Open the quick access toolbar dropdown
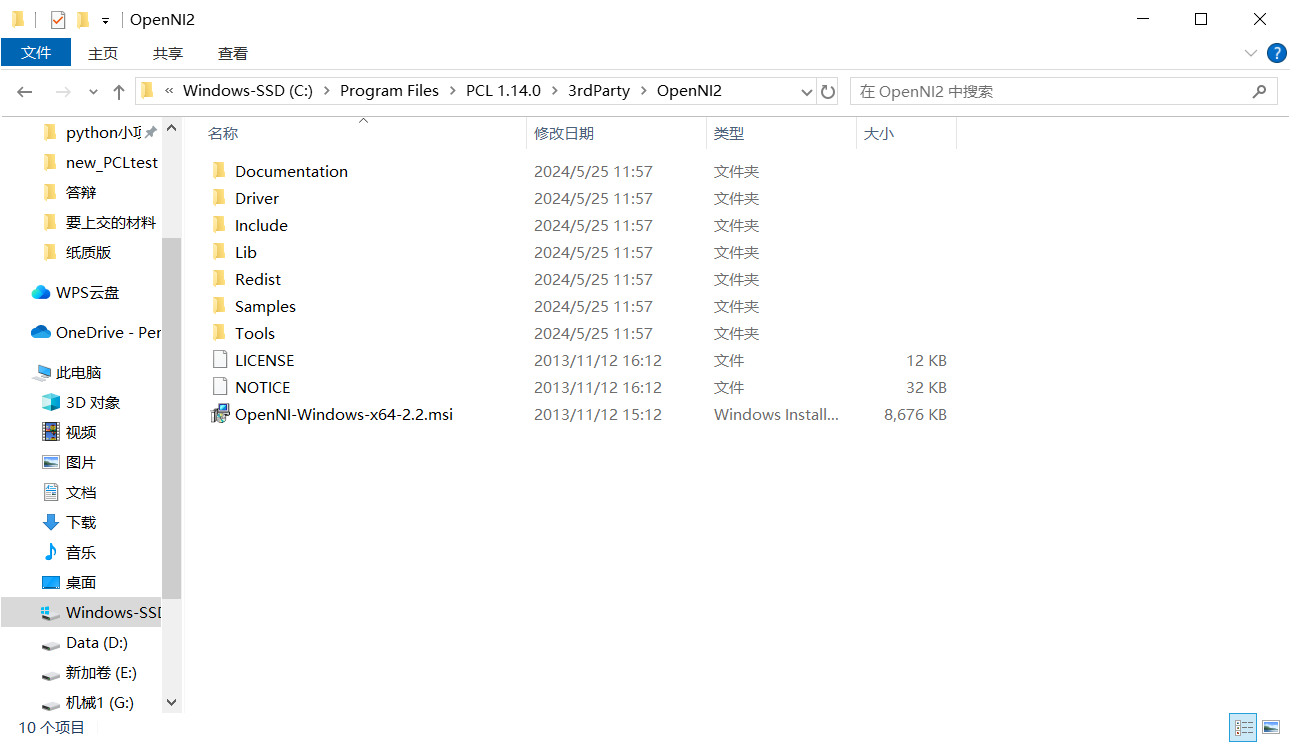This screenshot has width=1291, height=743. click(105, 21)
